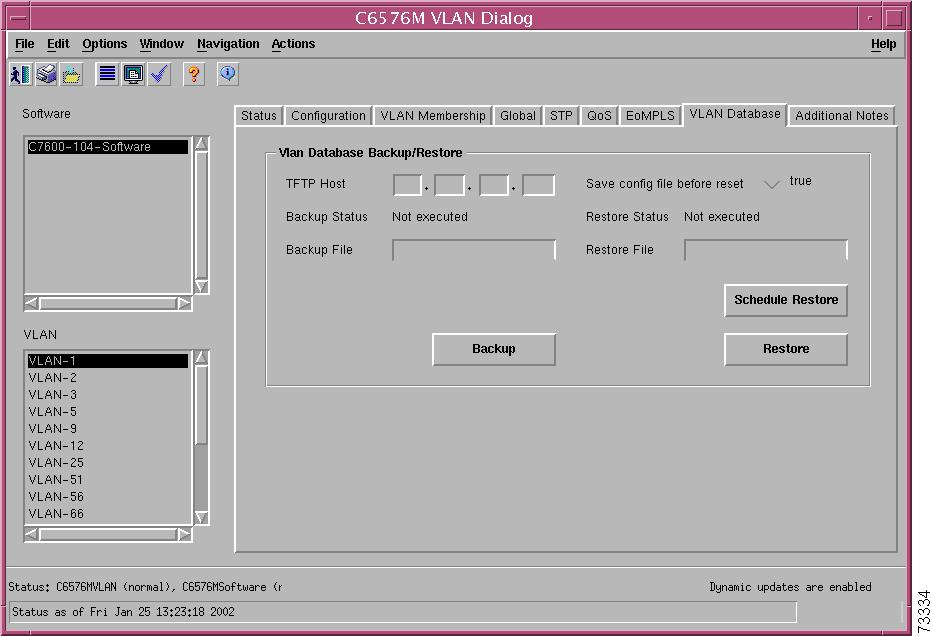932x636 pixels.
Task: Open the Actions menu
Action: click(293, 44)
